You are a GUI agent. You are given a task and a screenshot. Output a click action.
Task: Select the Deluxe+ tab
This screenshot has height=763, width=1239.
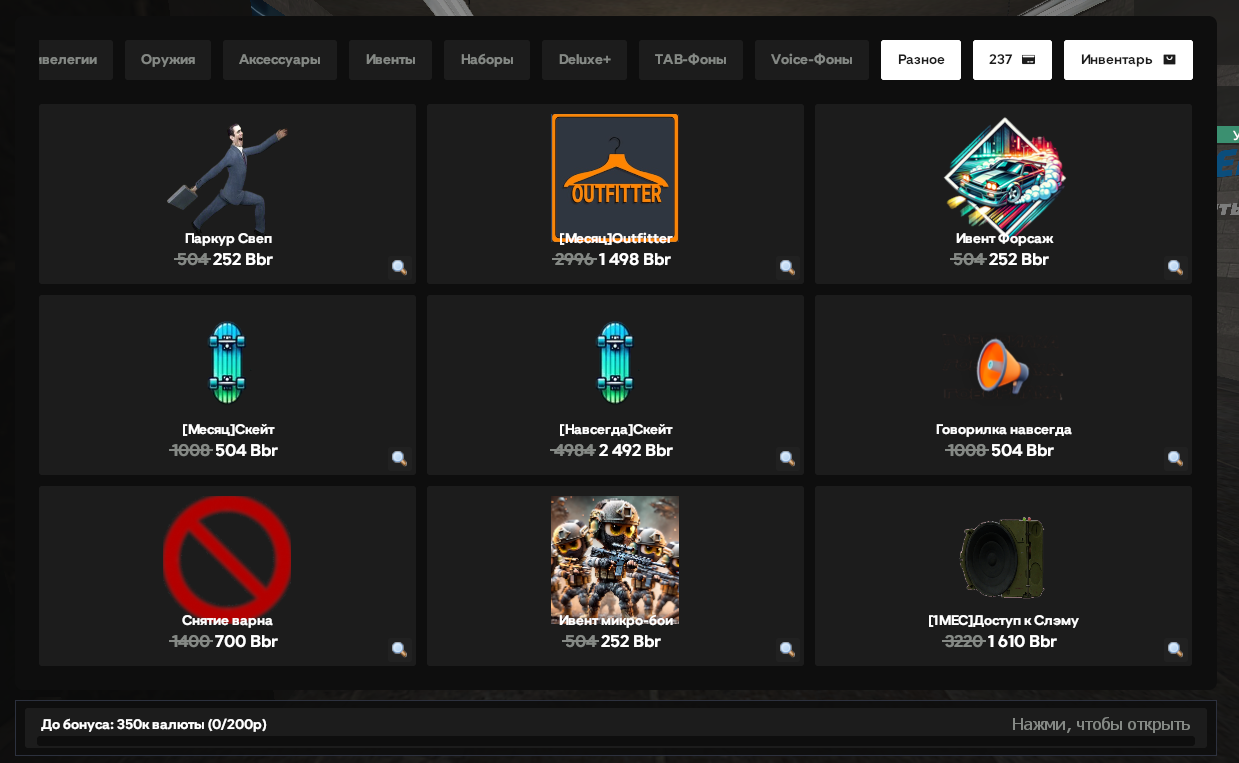pyautogui.click(x=585, y=60)
